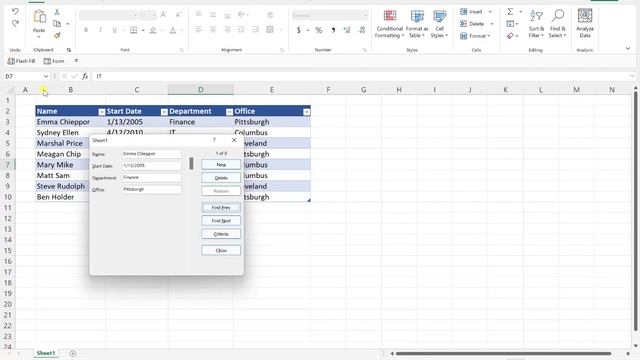The height and width of the screenshot is (360, 640).
Task: Open the Name column filter dropdown
Action: pos(102,112)
